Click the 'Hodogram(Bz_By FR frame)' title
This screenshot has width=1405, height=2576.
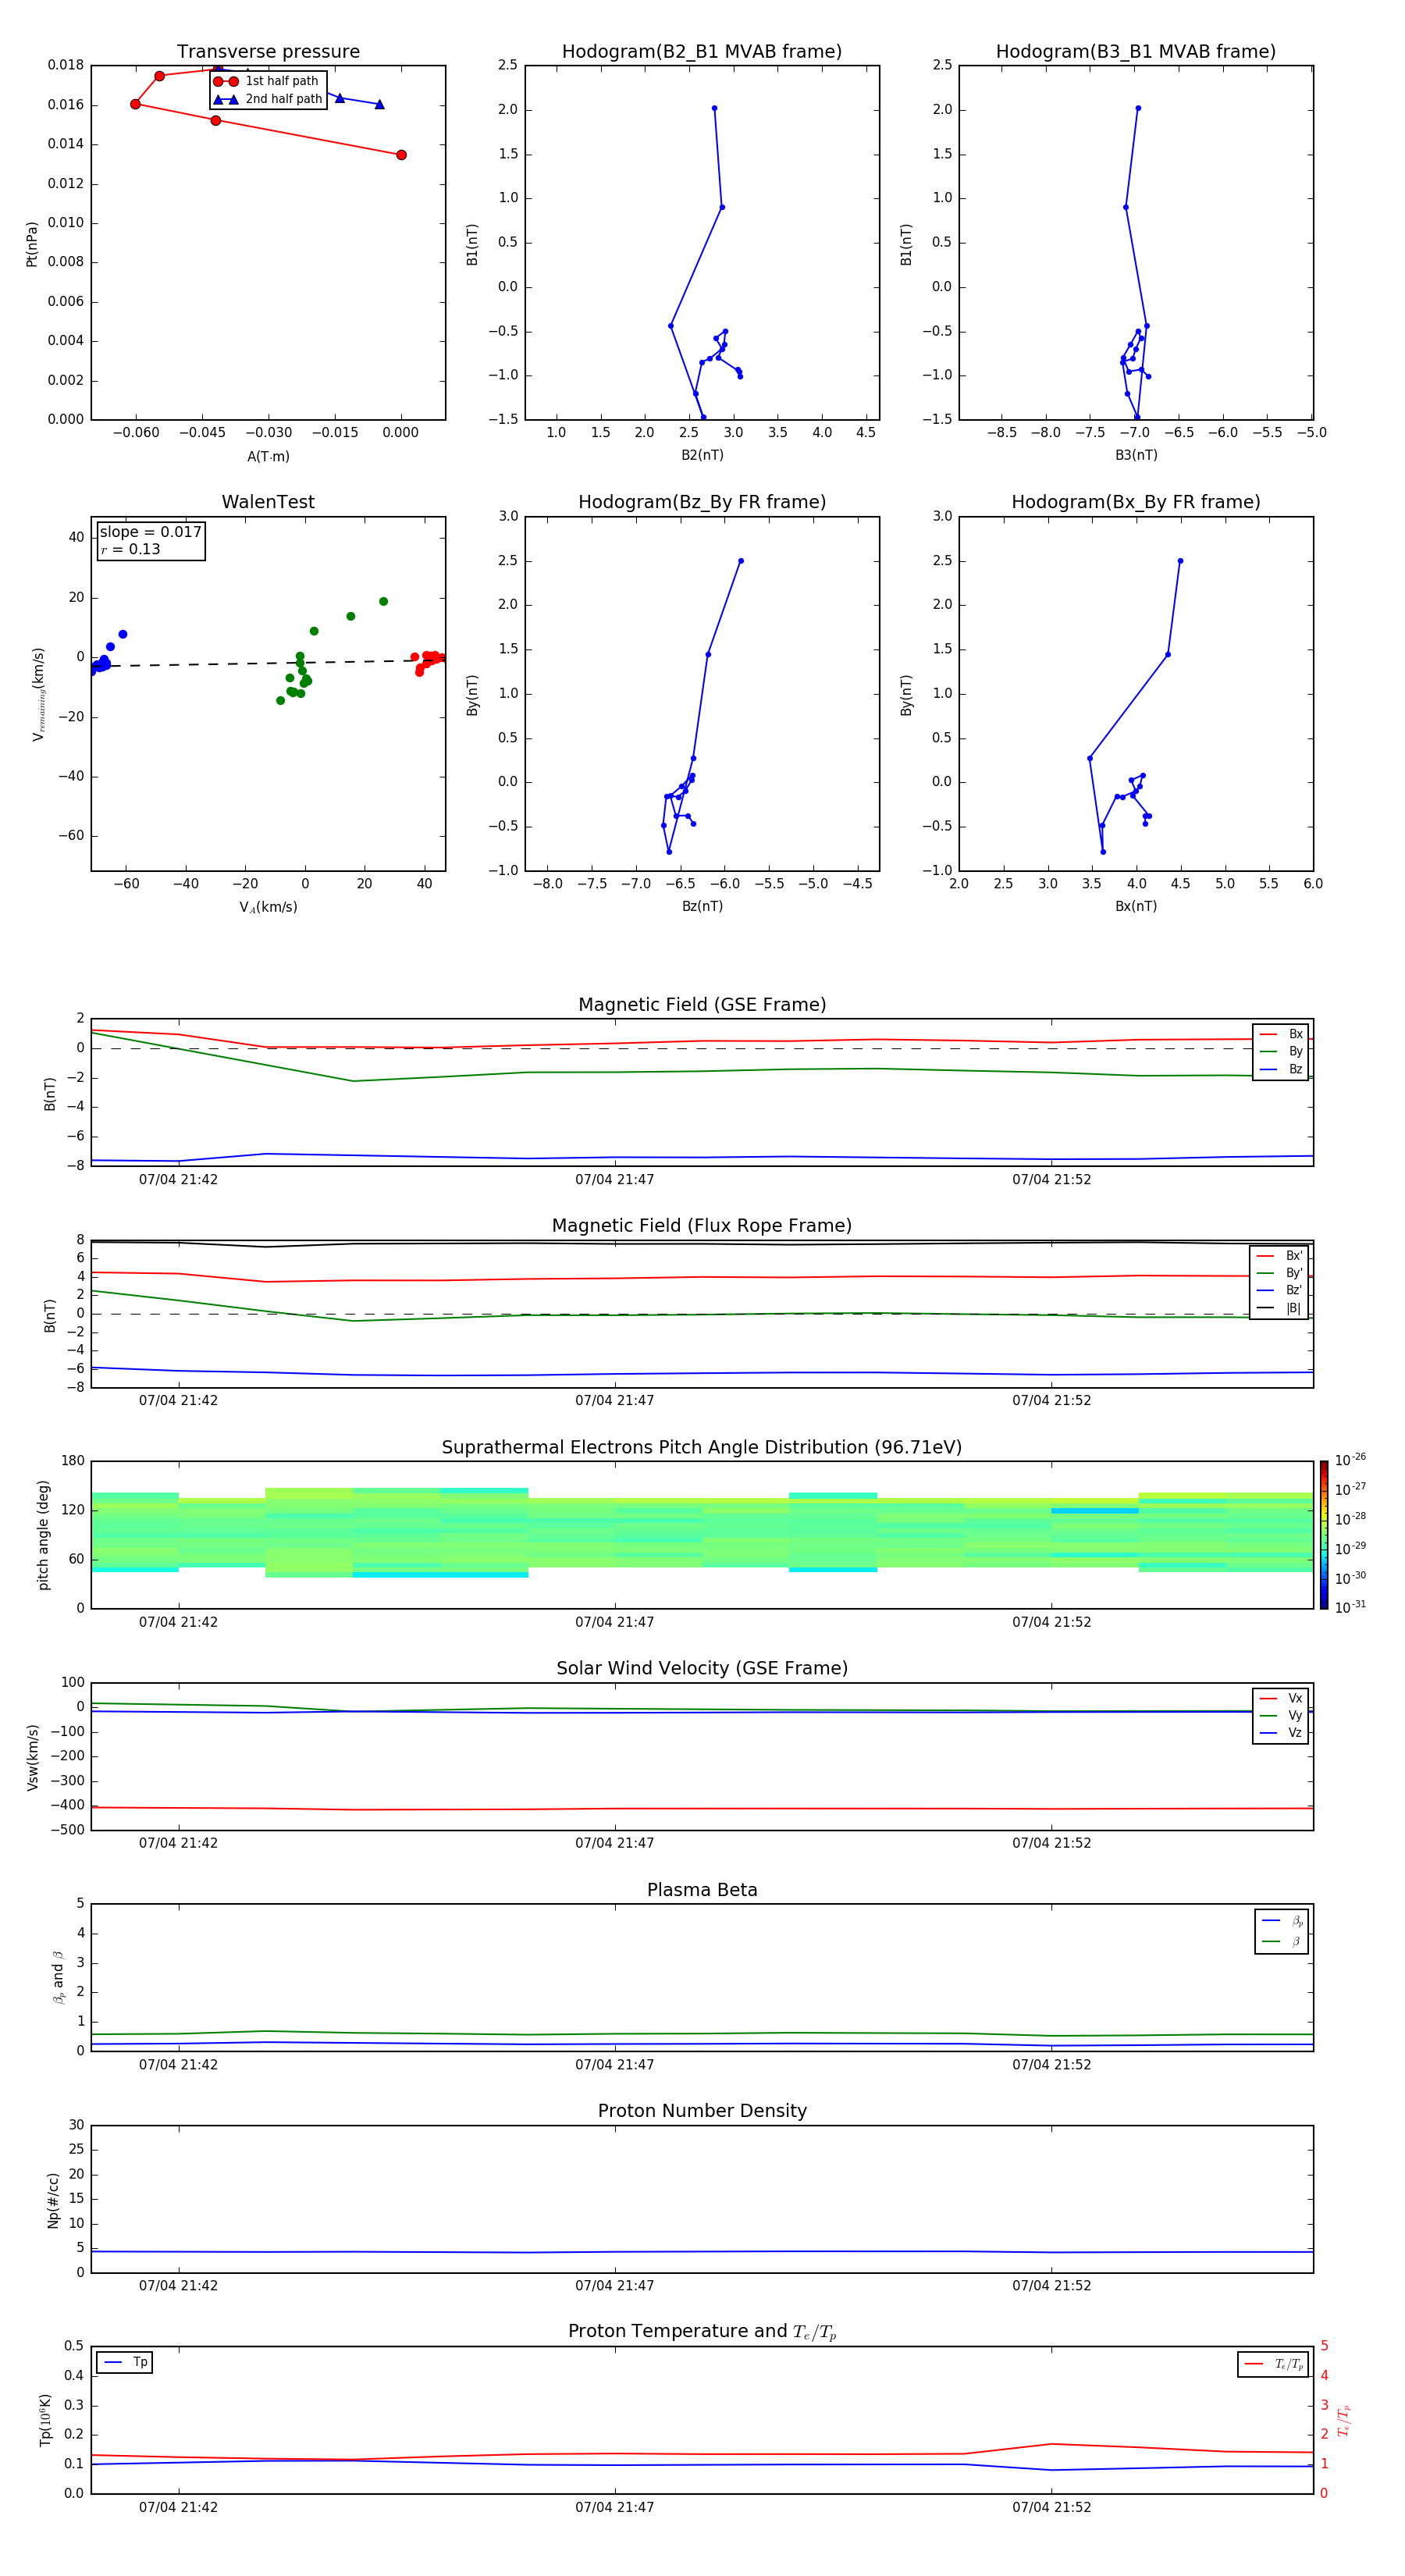click(x=702, y=502)
